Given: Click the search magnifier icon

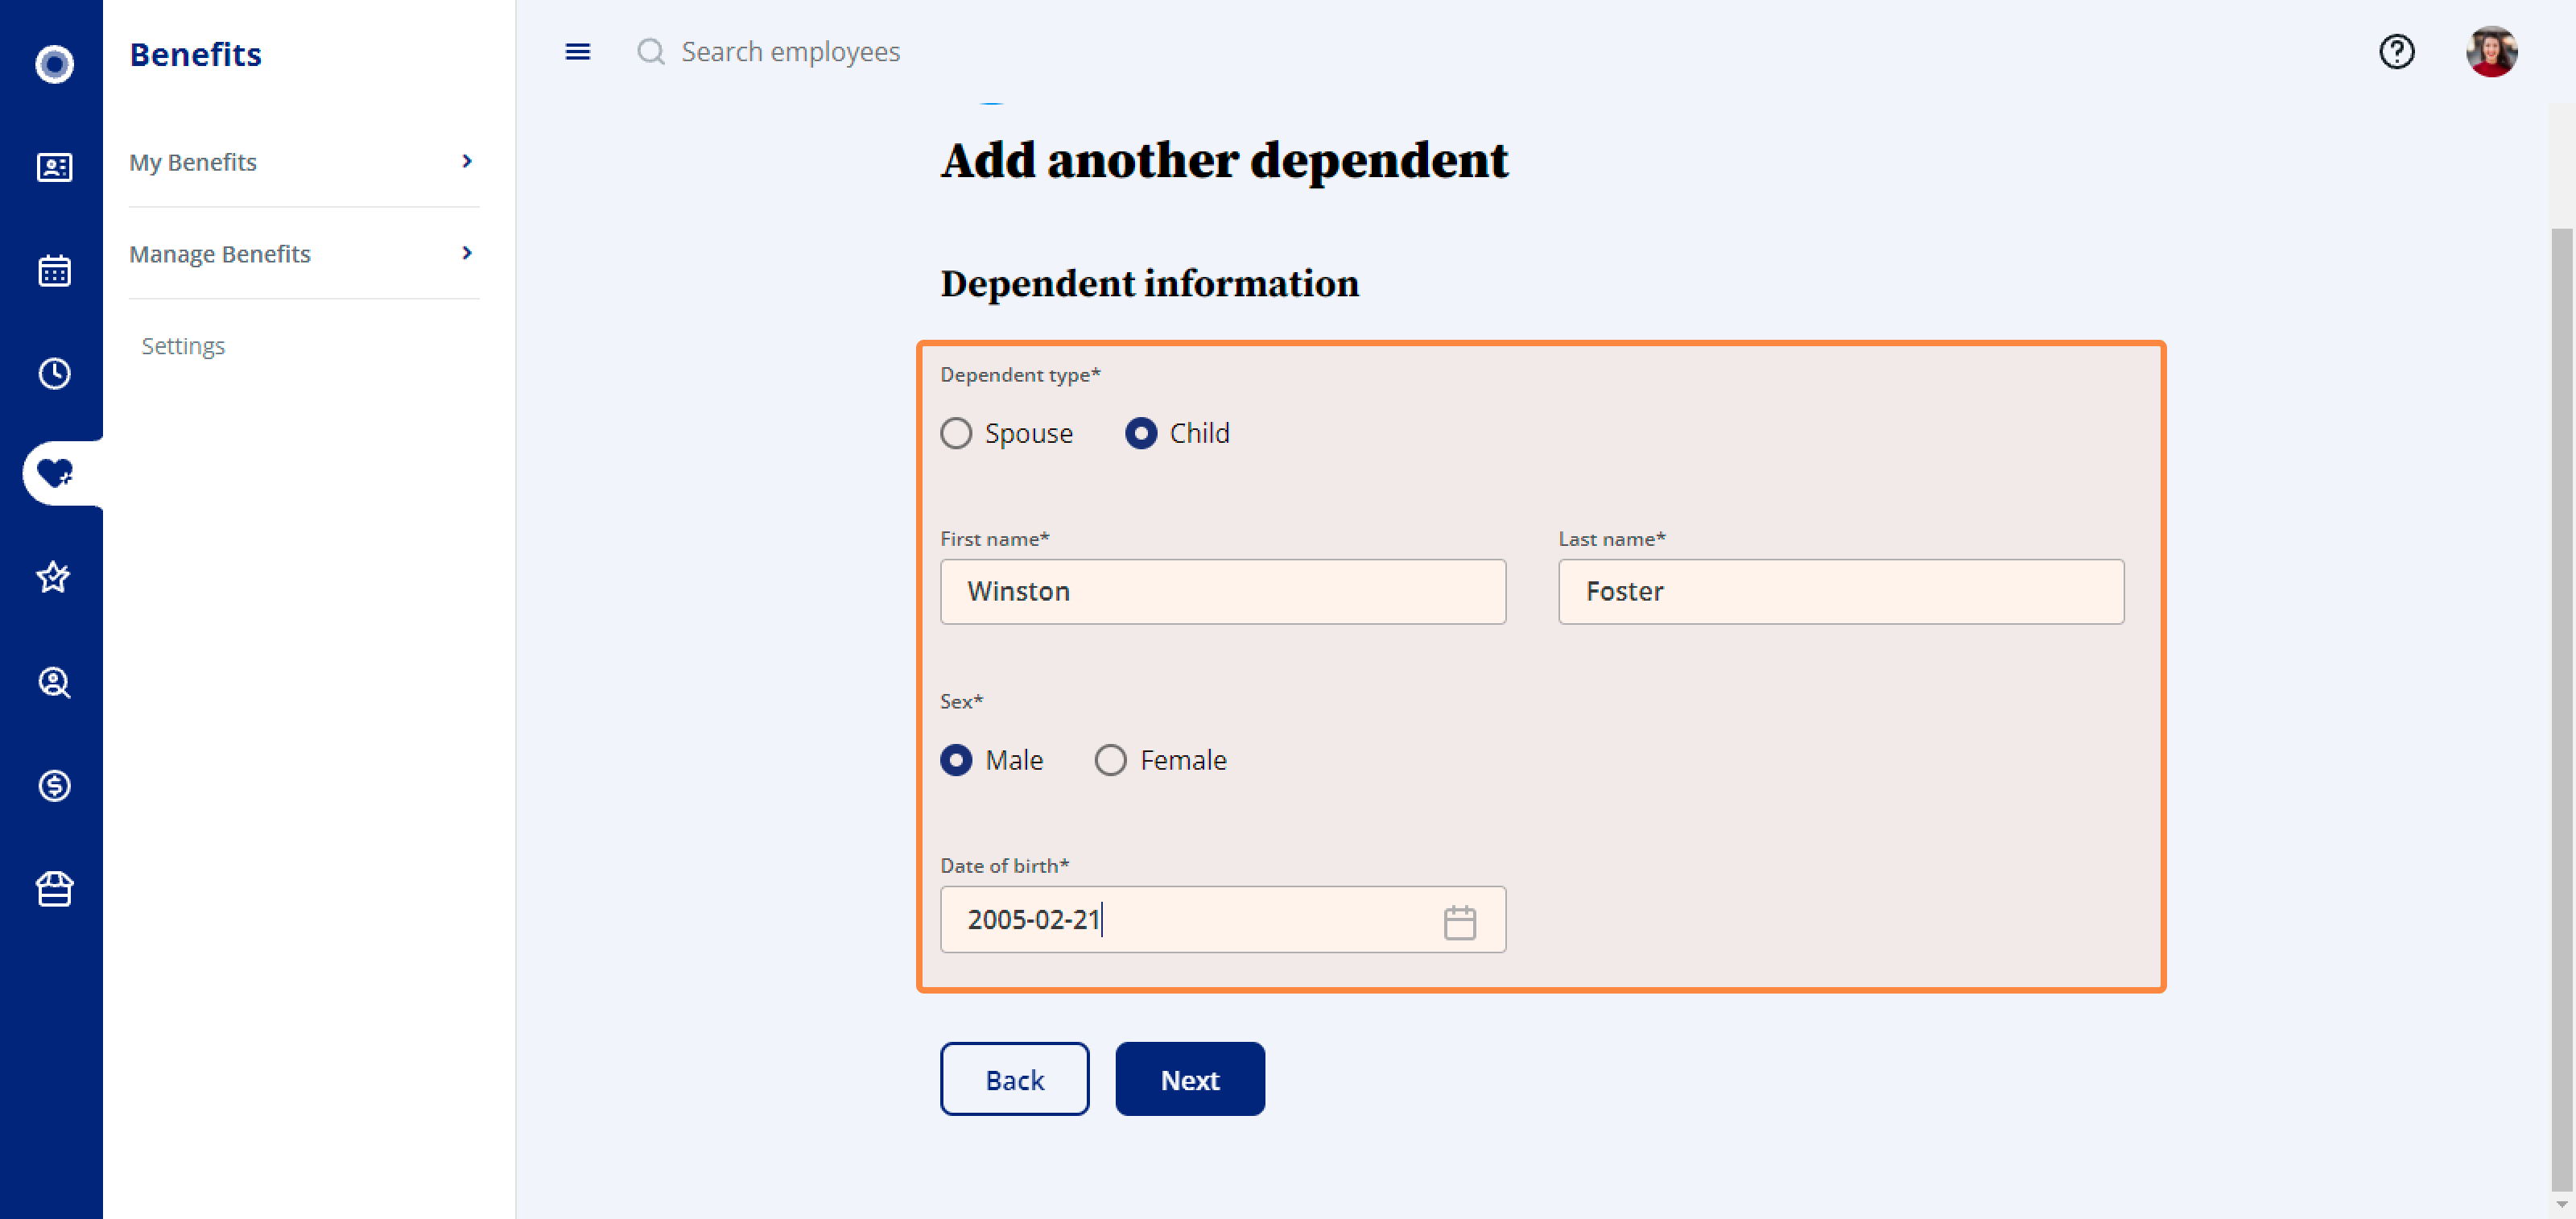Looking at the screenshot, I should point(651,51).
